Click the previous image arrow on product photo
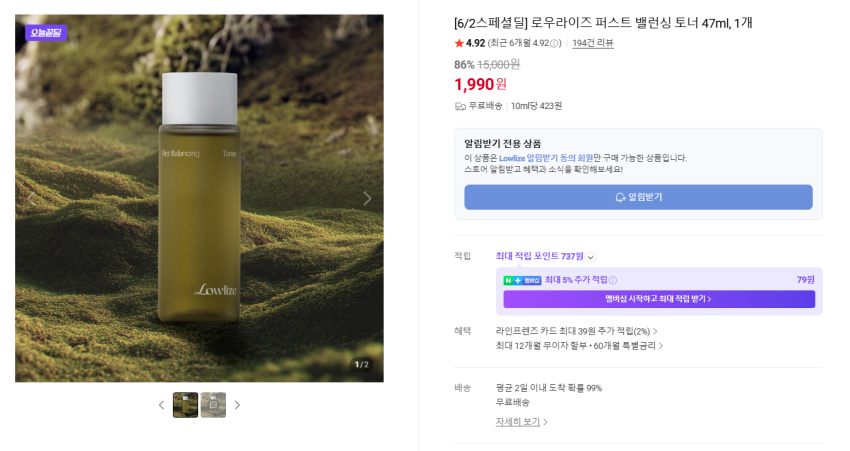 31,198
